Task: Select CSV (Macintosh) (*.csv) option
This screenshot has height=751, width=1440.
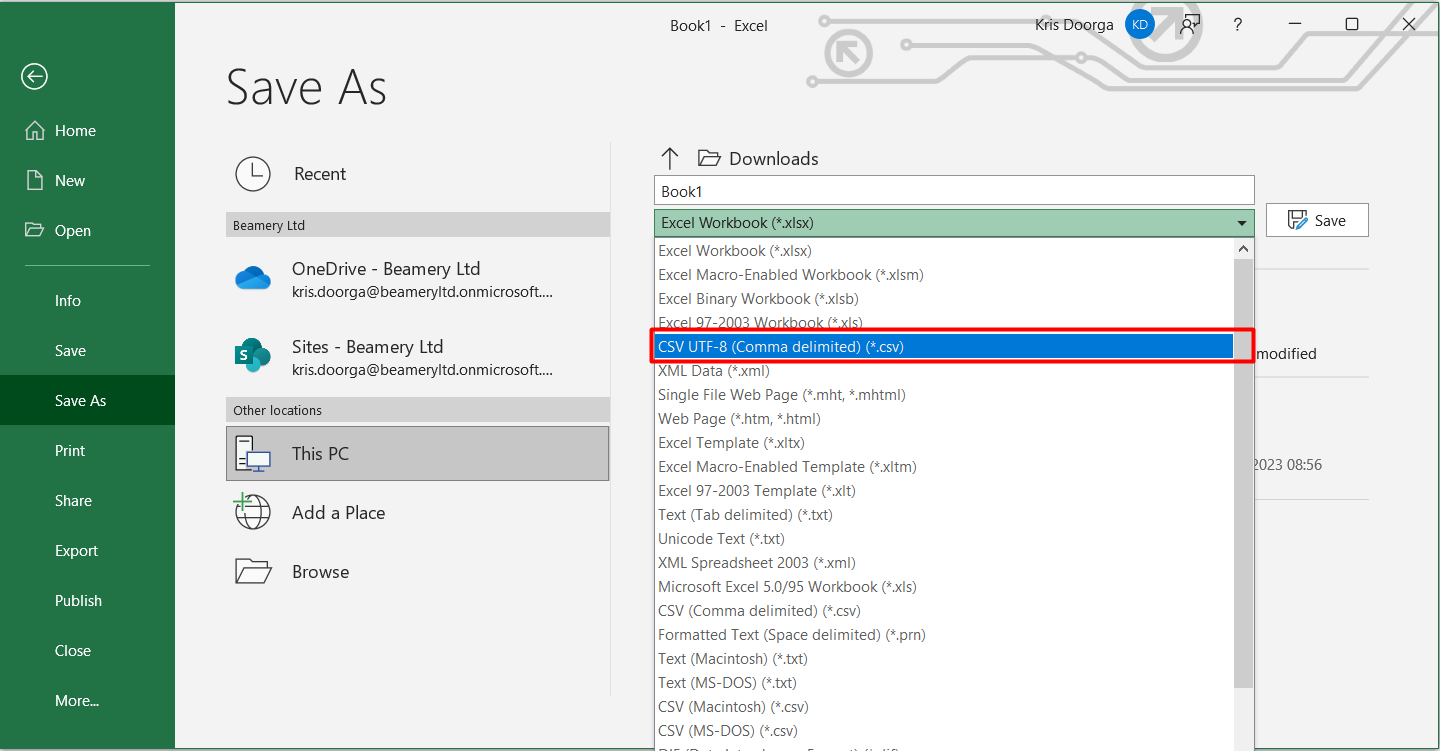Action: [x=945, y=707]
